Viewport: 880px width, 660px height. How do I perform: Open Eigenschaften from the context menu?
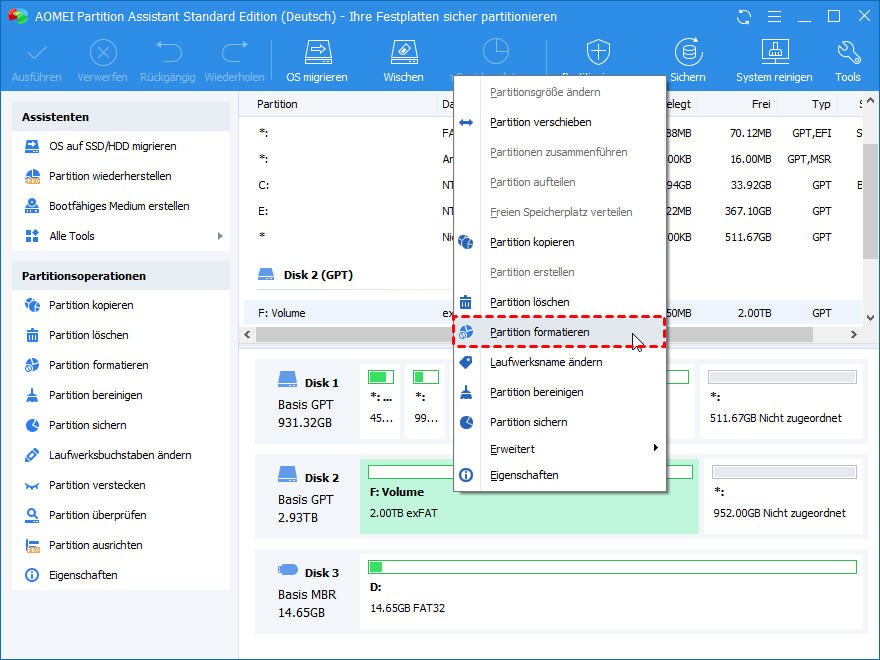tap(559, 475)
